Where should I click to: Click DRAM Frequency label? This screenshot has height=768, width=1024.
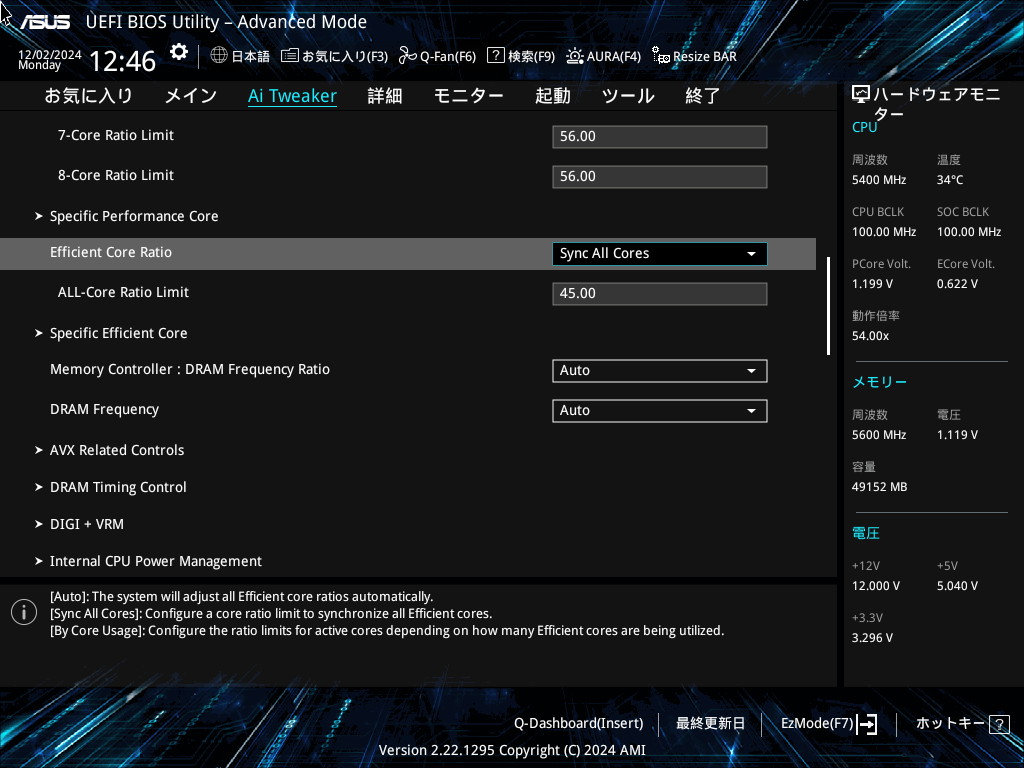[104, 409]
